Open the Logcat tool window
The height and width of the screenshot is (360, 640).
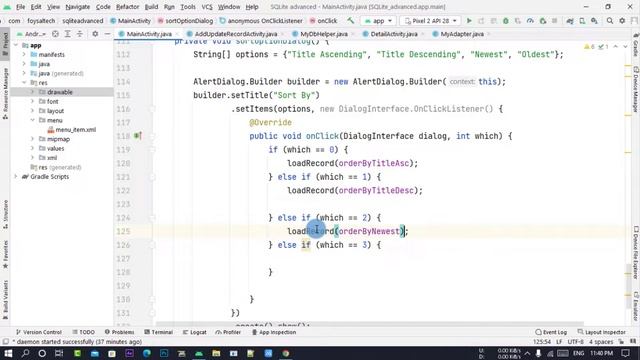pos(195,332)
